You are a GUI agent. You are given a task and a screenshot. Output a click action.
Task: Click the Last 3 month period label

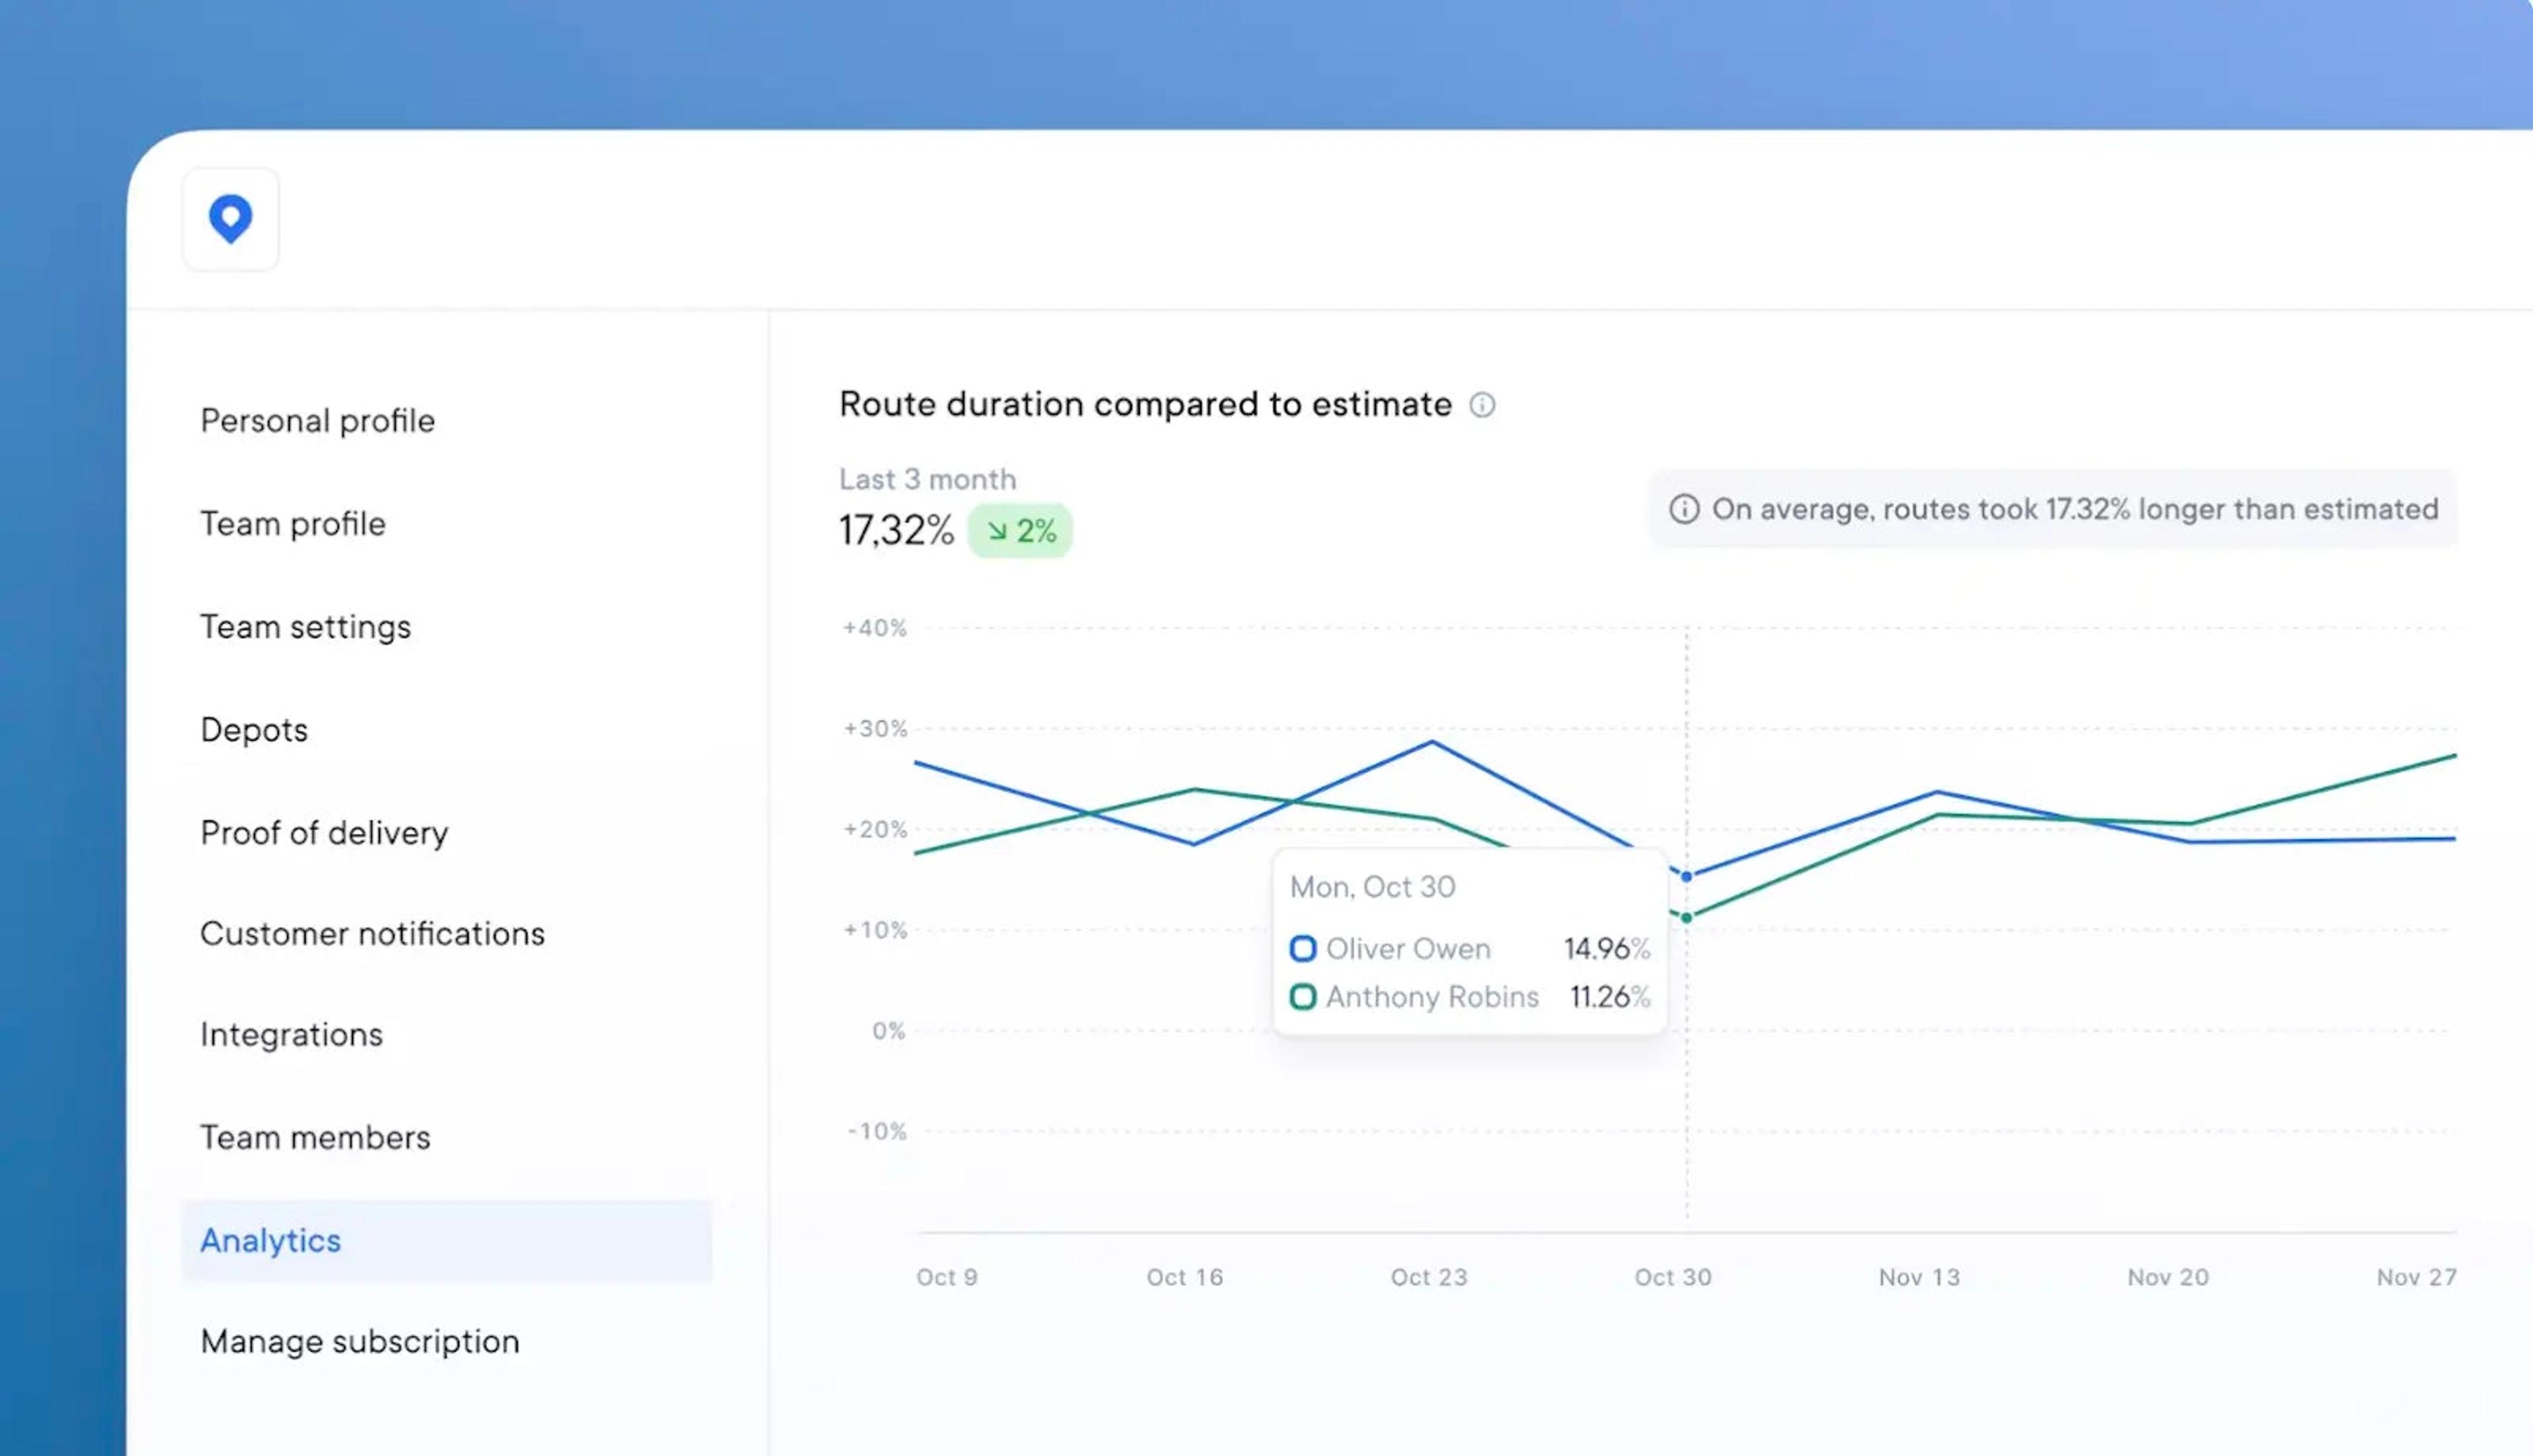coord(927,480)
